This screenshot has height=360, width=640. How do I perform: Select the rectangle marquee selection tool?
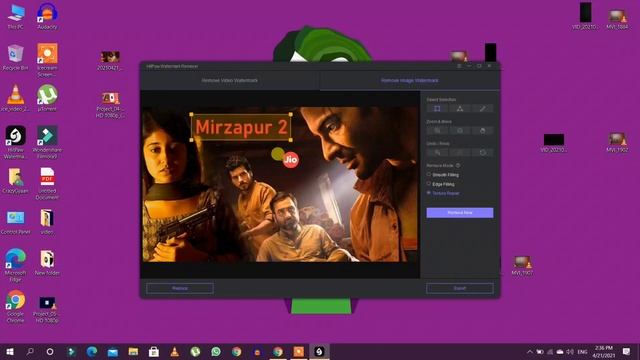pyautogui.click(x=437, y=109)
